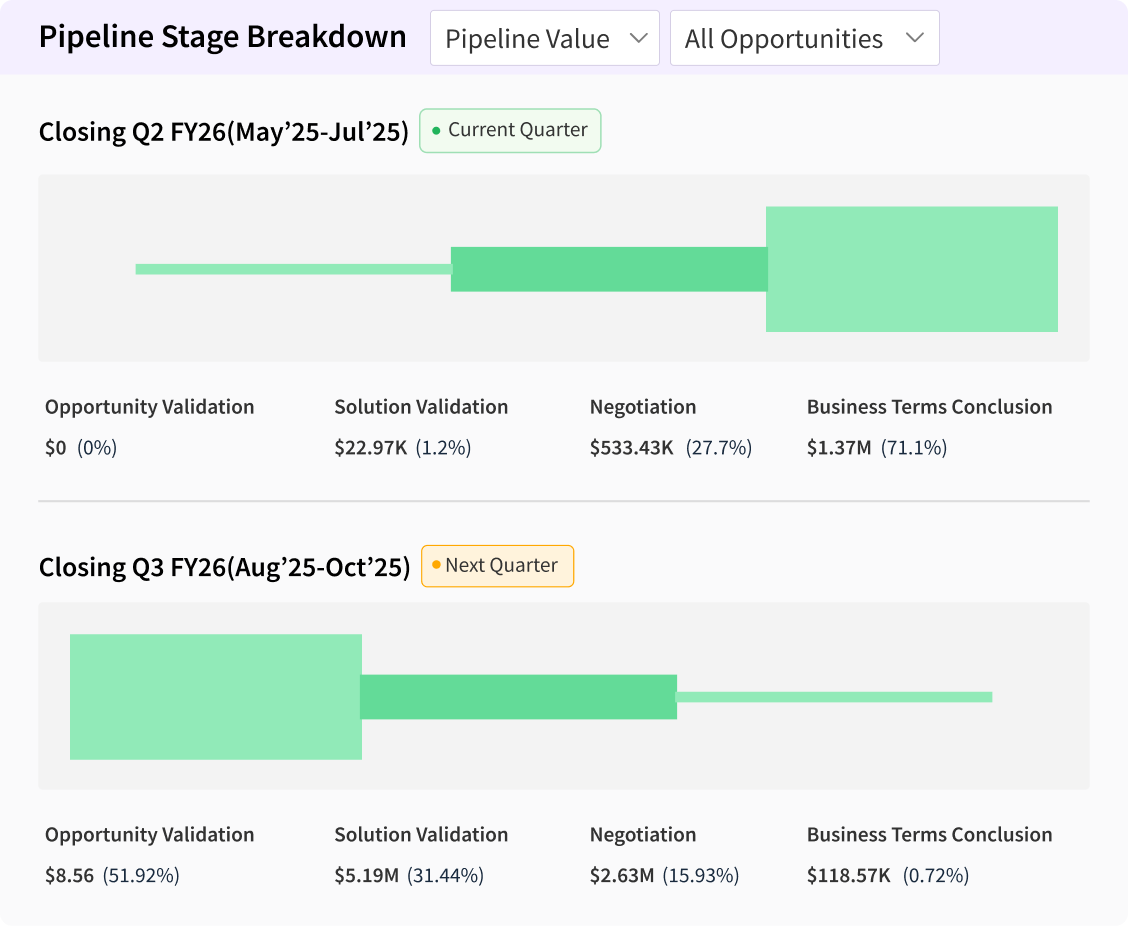Click the Q3 Solution Validation funnel bar
1128x926 pixels.
pyautogui.click(x=518, y=696)
